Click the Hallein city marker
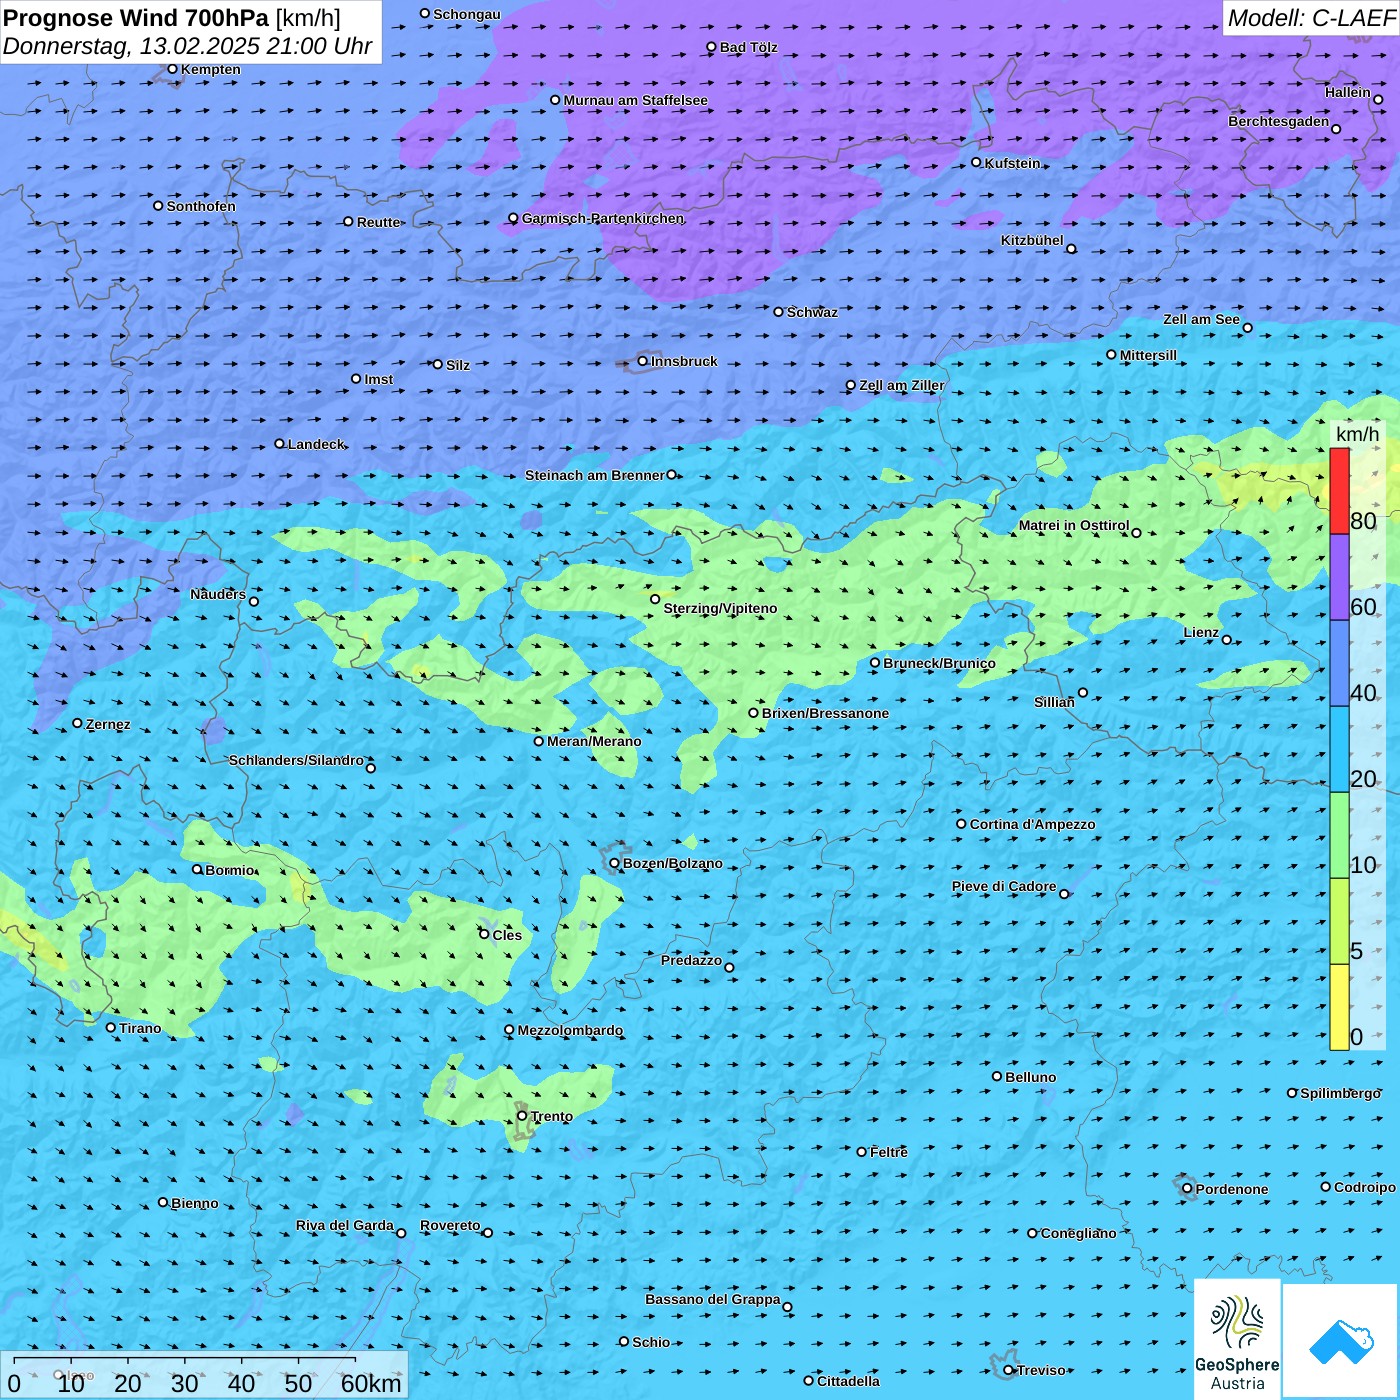The width and height of the screenshot is (1400, 1400). click(x=1378, y=99)
